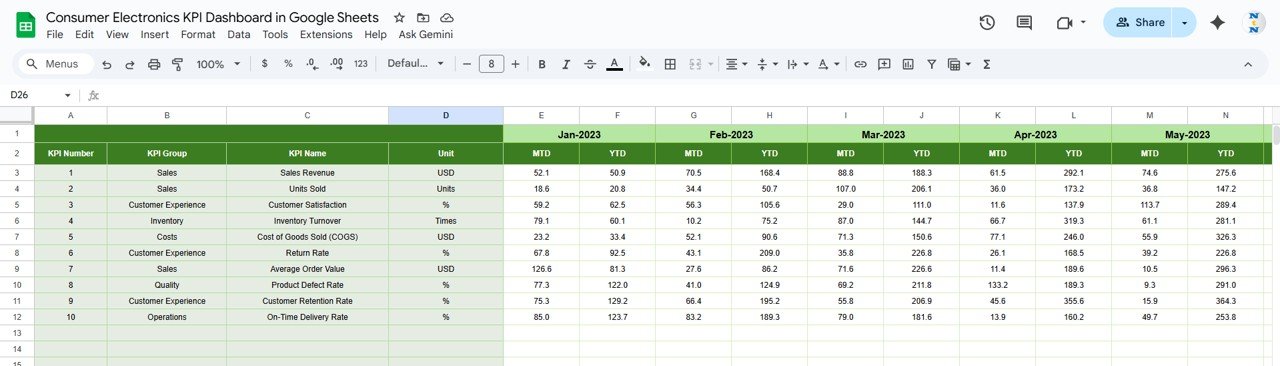Insert a link

pyautogui.click(x=859, y=64)
